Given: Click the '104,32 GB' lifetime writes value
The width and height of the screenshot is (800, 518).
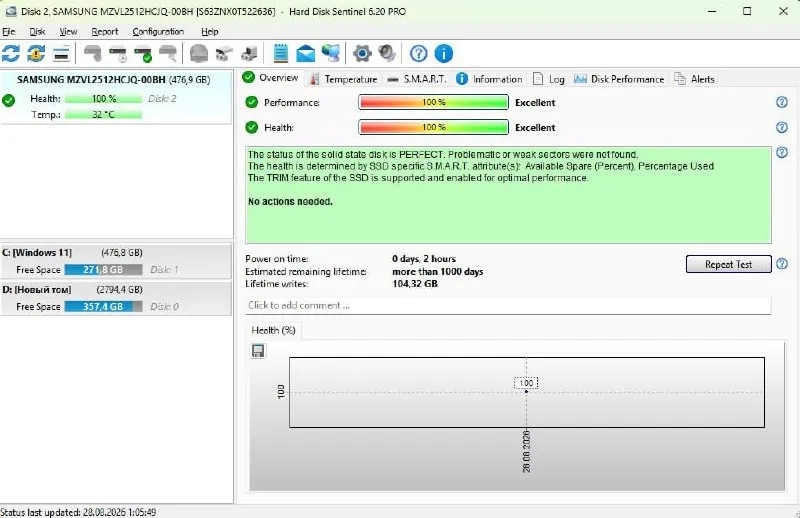Looking at the screenshot, I should 415,284.
